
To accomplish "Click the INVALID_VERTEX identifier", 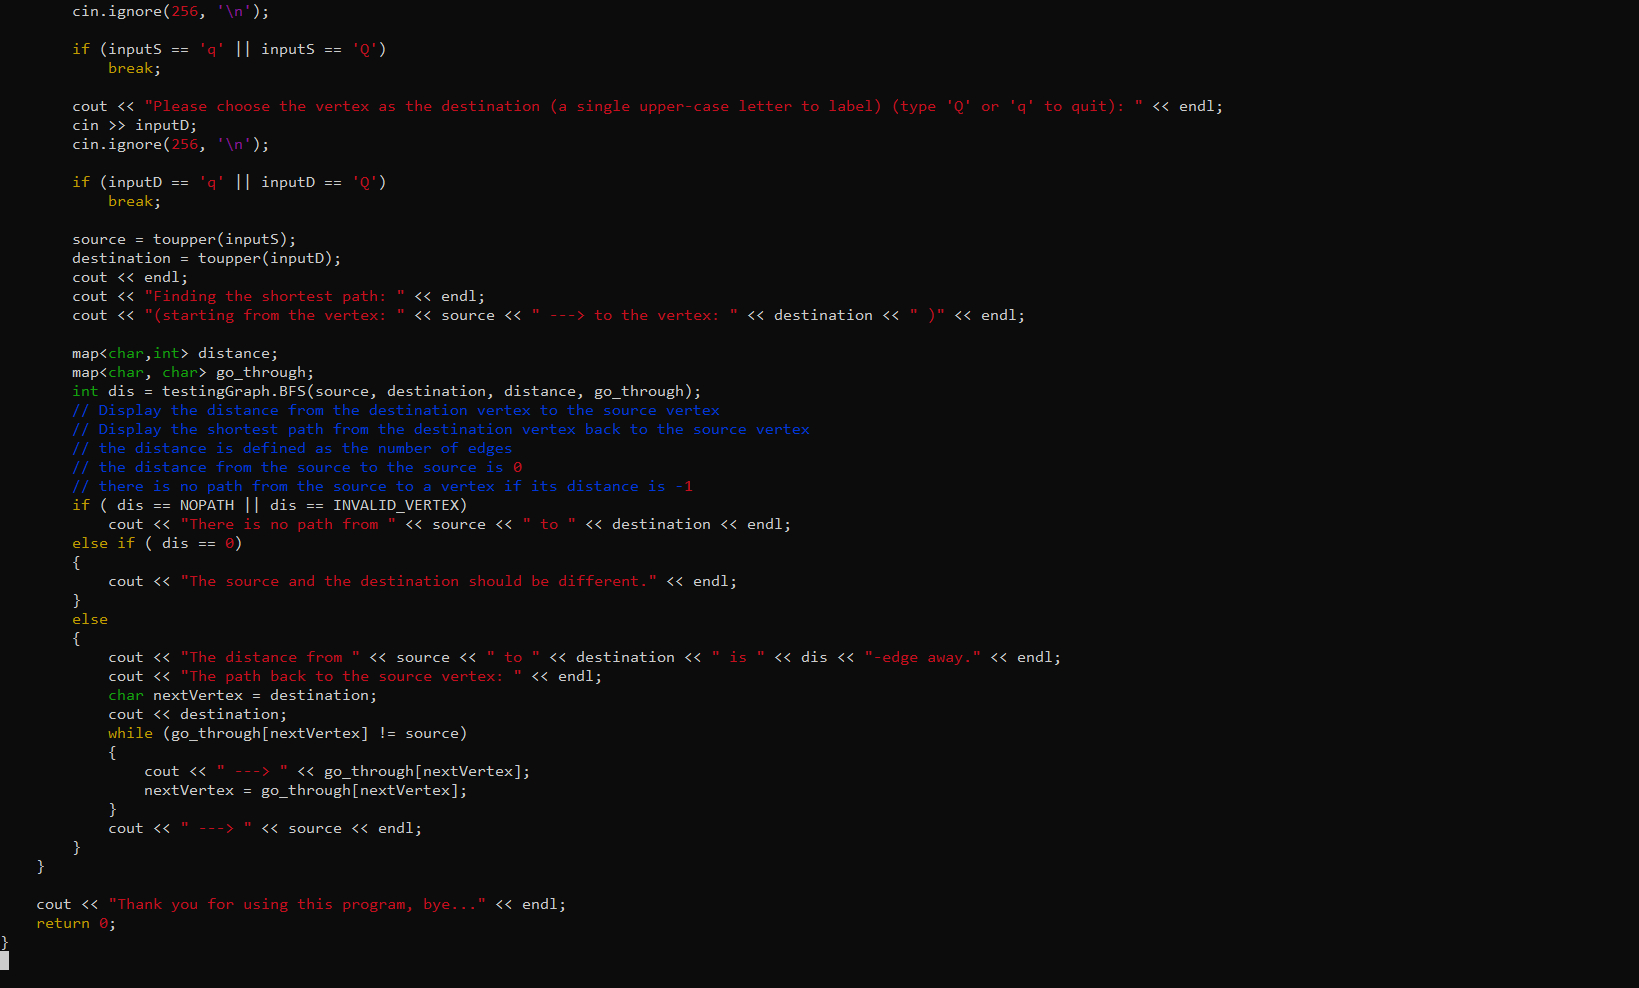I will click(x=397, y=505).
